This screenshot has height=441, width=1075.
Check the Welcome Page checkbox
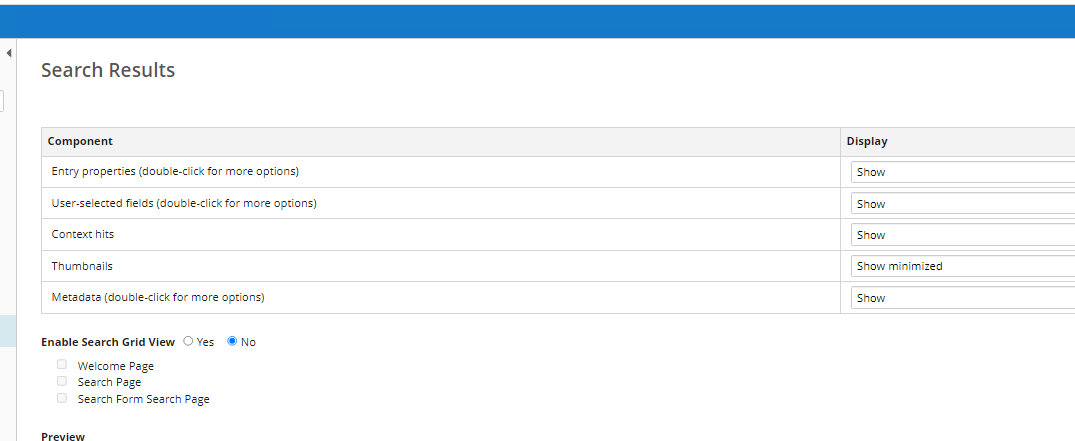tap(62, 365)
